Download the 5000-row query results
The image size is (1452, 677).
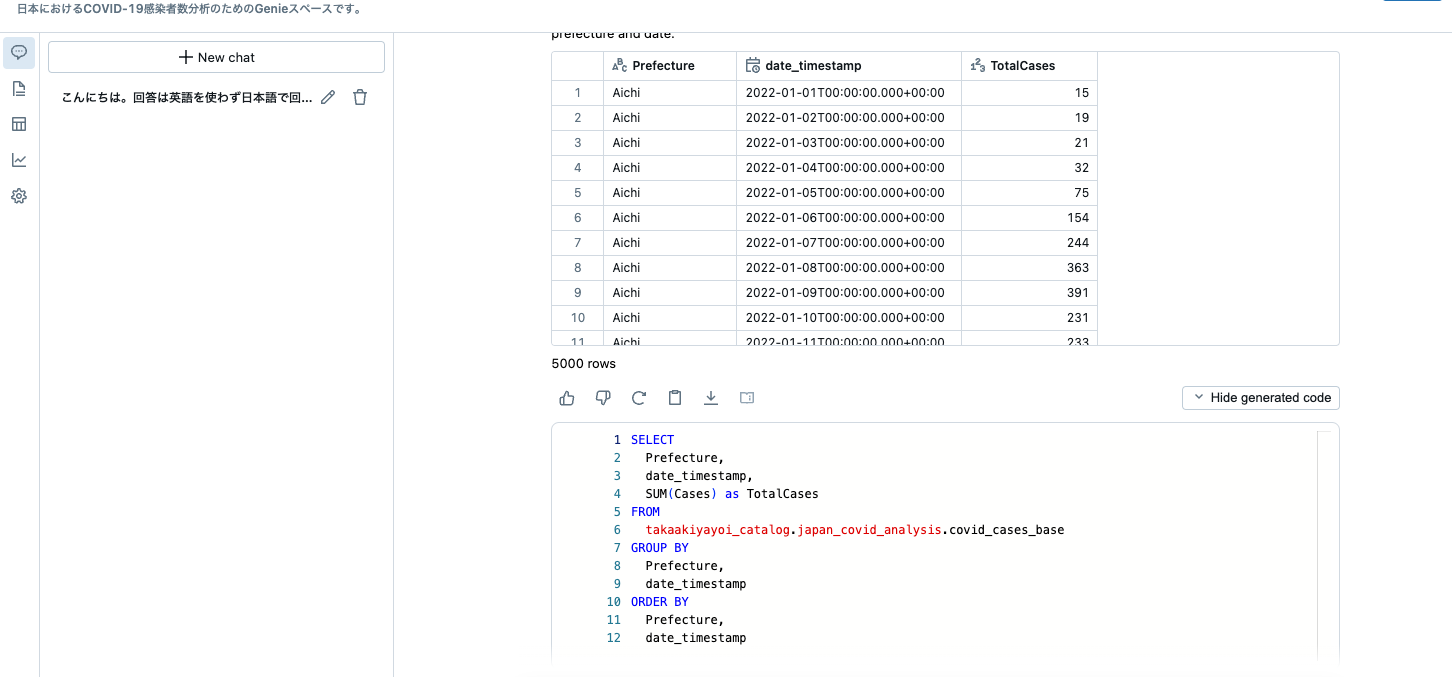tap(710, 397)
